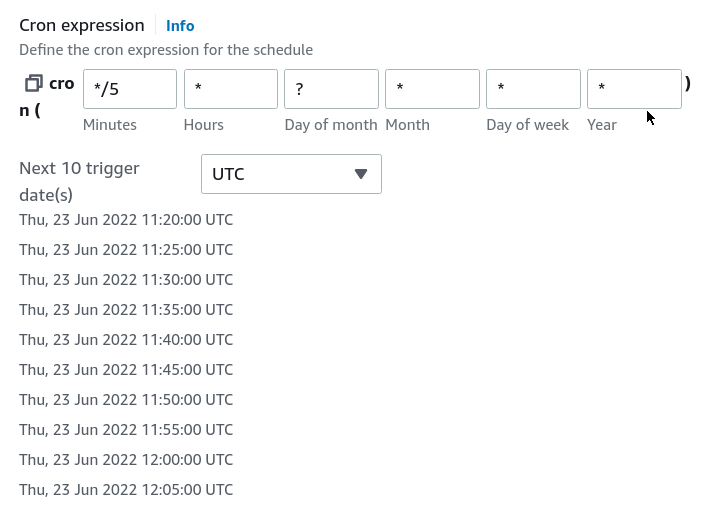
Task: Select the Day of week field
Action: click(534, 89)
